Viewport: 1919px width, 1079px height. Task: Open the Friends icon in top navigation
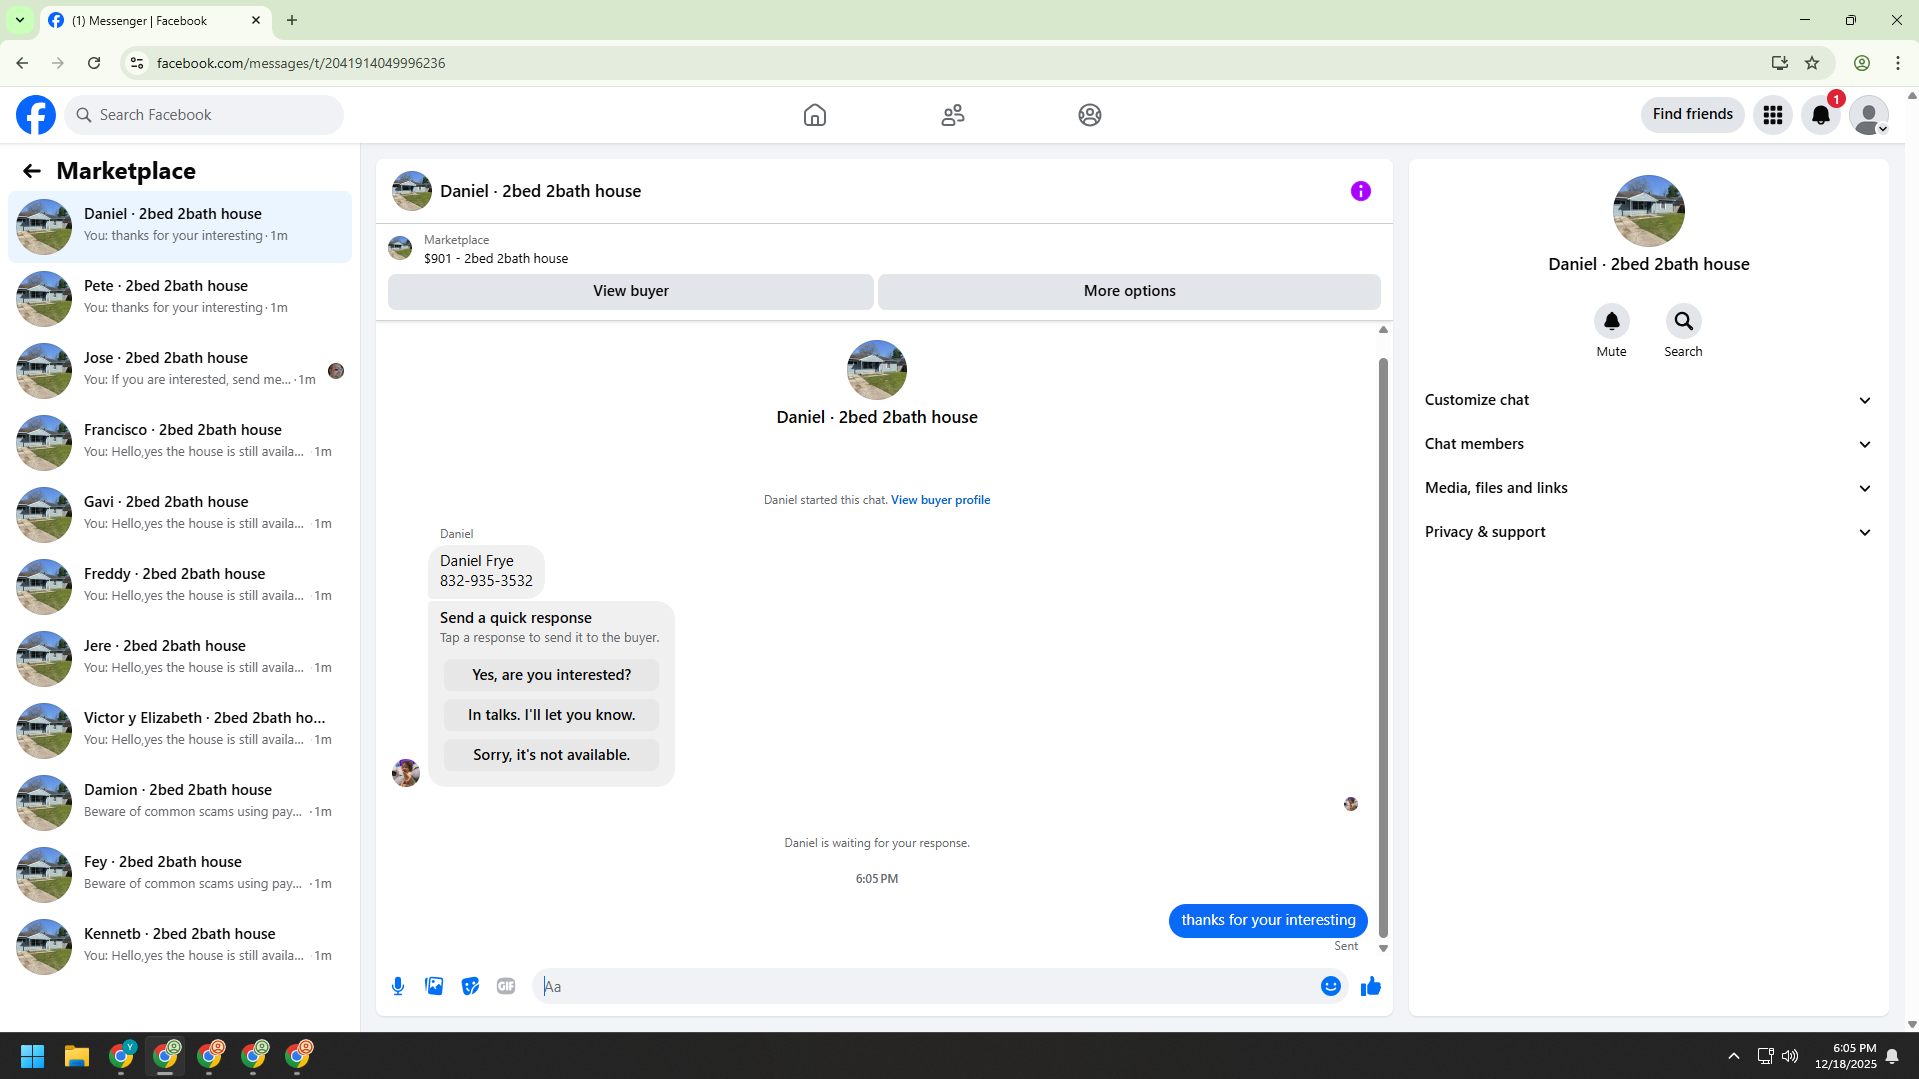point(953,115)
